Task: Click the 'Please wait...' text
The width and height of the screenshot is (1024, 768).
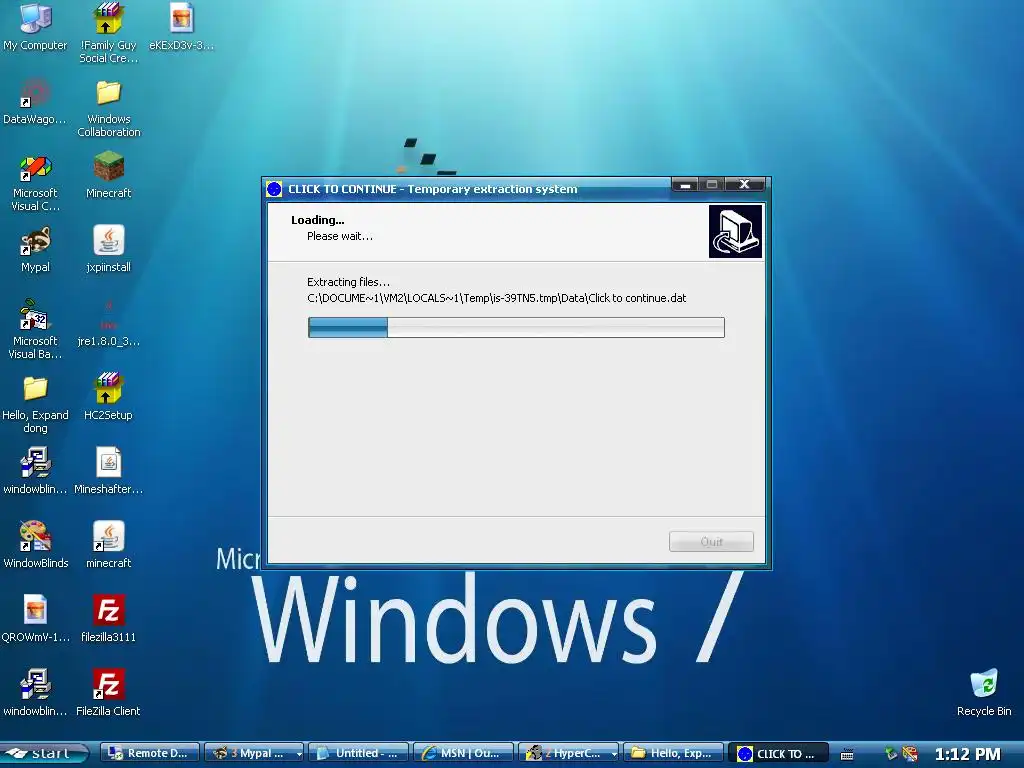Action: [x=340, y=236]
